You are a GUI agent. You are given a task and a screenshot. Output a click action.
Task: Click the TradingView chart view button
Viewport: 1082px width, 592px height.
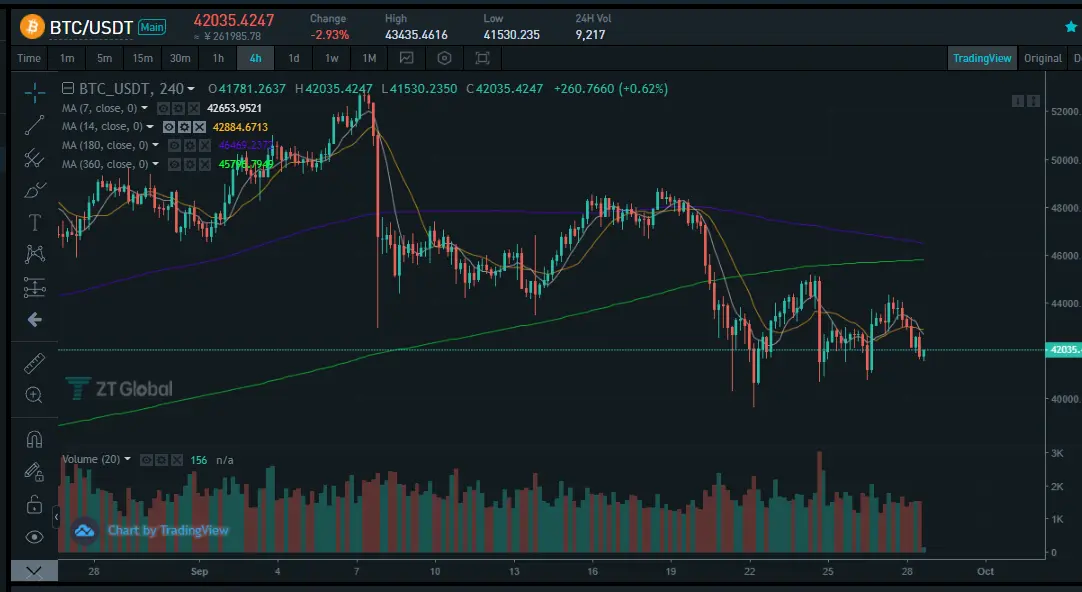[982, 58]
